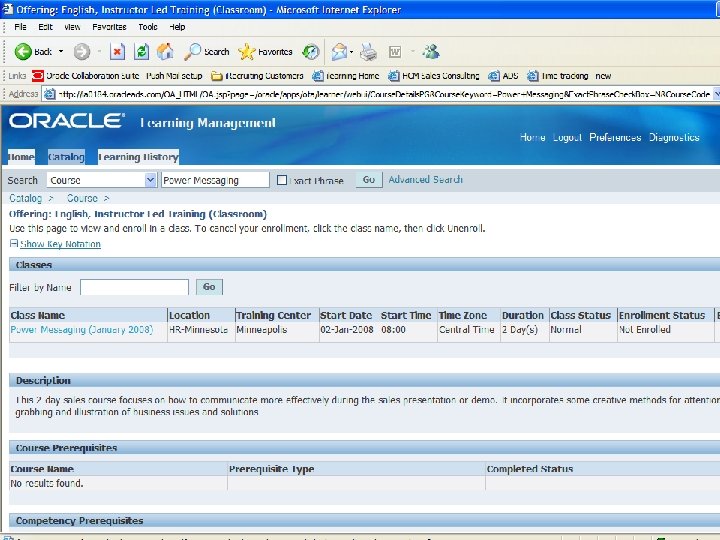Toggle the Exact Phrase checkbox
The image size is (720, 540).
(x=282, y=180)
